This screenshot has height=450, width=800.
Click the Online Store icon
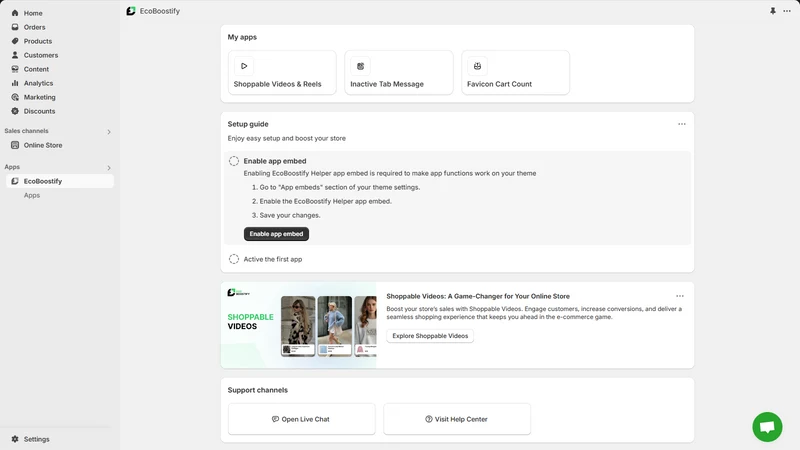15,145
